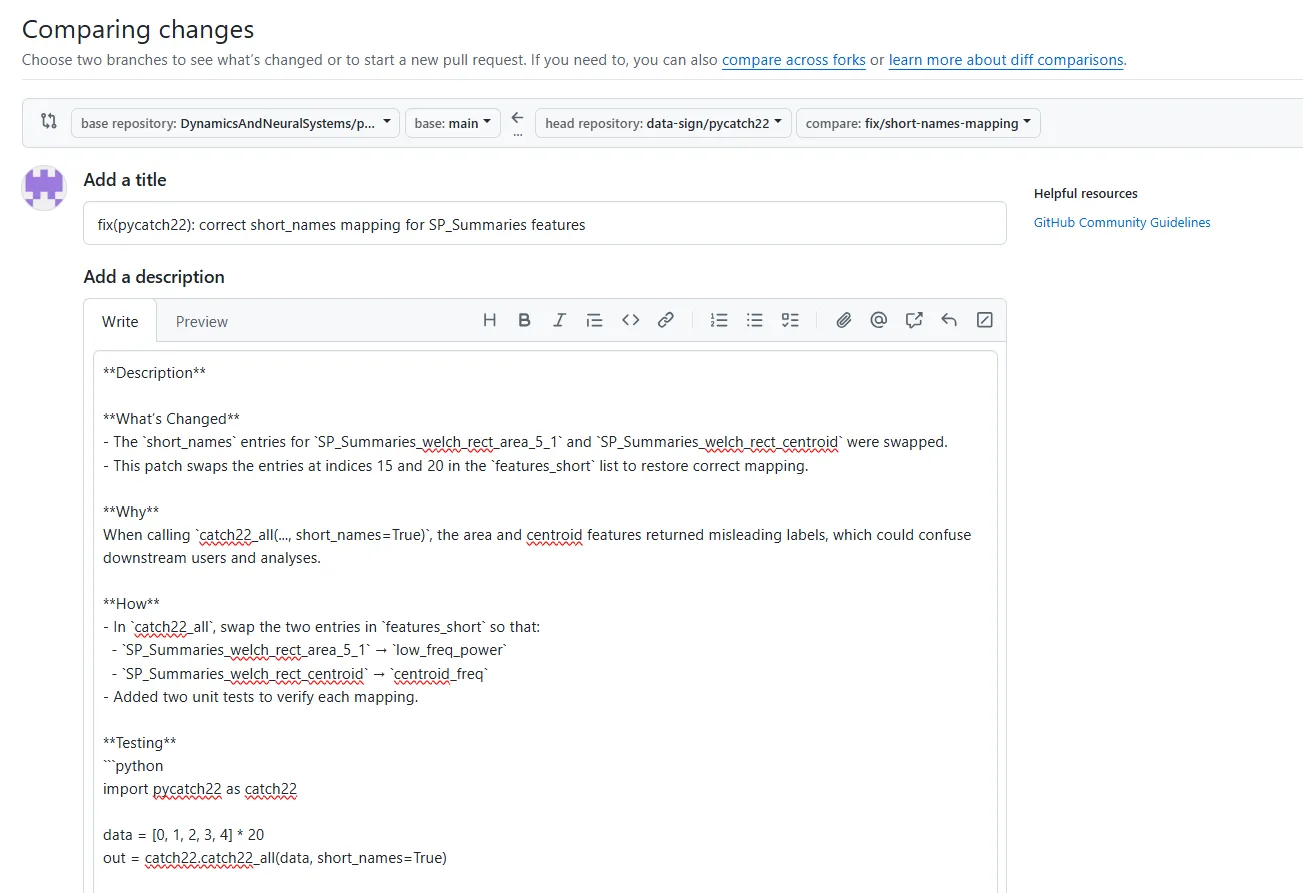Click the line mentioning indices 15 and 20

click(x=455, y=466)
